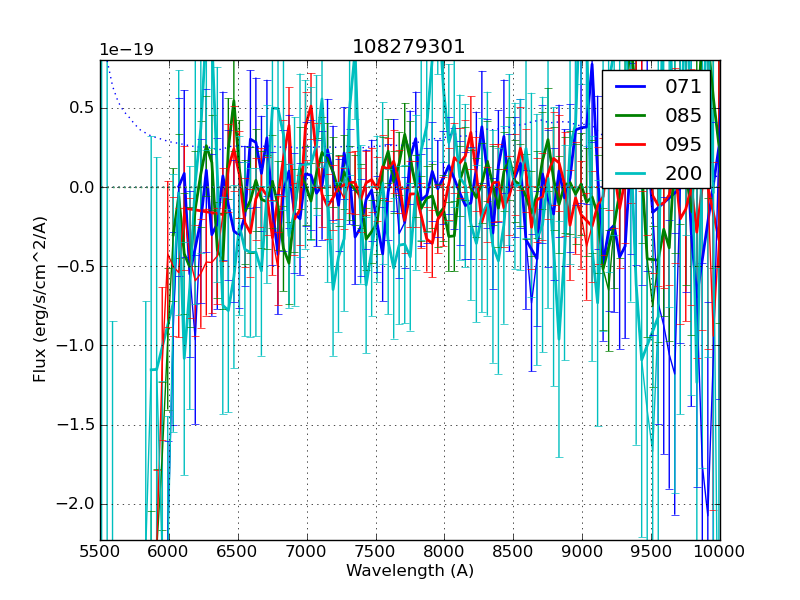Click the 7500 x-axis tick label
This screenshot has height=600, width=800.
coord(376,551)
